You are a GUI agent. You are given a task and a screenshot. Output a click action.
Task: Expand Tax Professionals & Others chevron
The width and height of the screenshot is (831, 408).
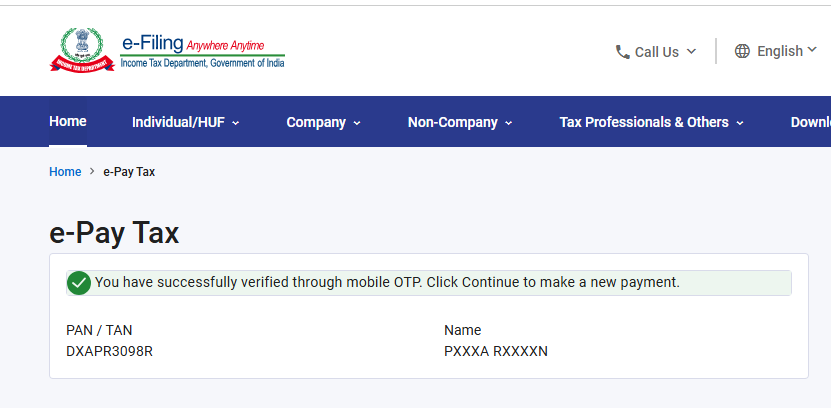(x=740, y=123)
